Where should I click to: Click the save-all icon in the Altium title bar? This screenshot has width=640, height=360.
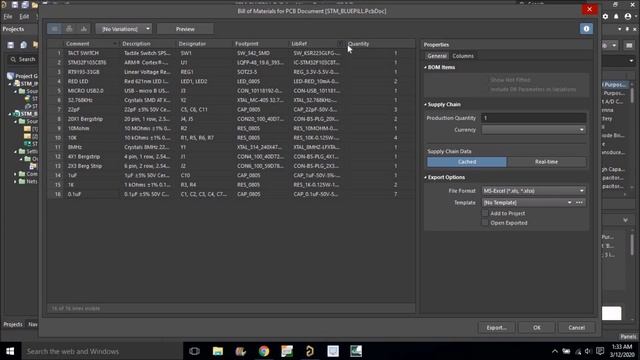24,5
